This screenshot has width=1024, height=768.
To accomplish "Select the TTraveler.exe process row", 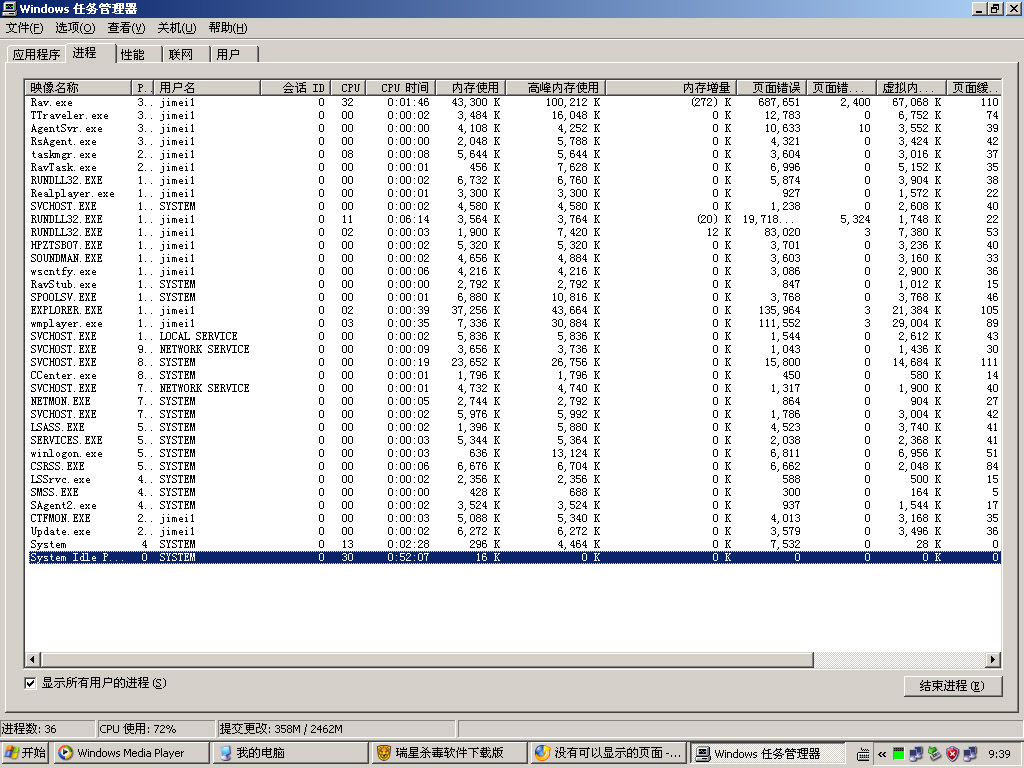I will pyautogui.click(x=515, y=116).
